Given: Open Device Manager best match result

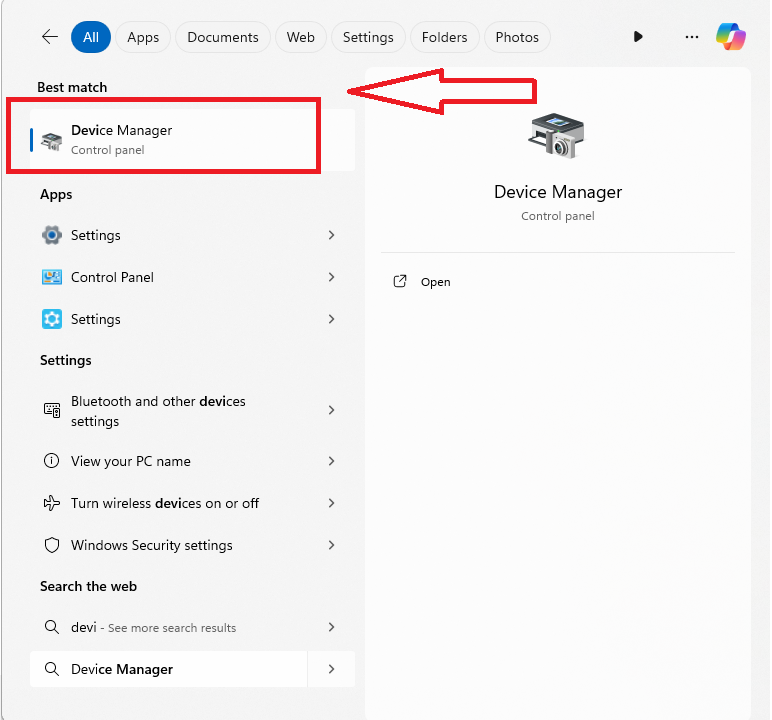Looking at the screenshot, I should [x=193, y=140].
